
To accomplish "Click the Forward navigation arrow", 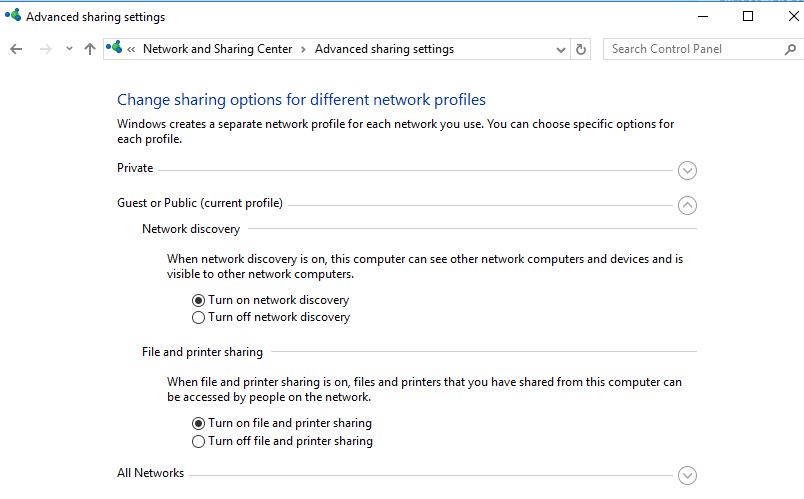I will tap(45, 49).
